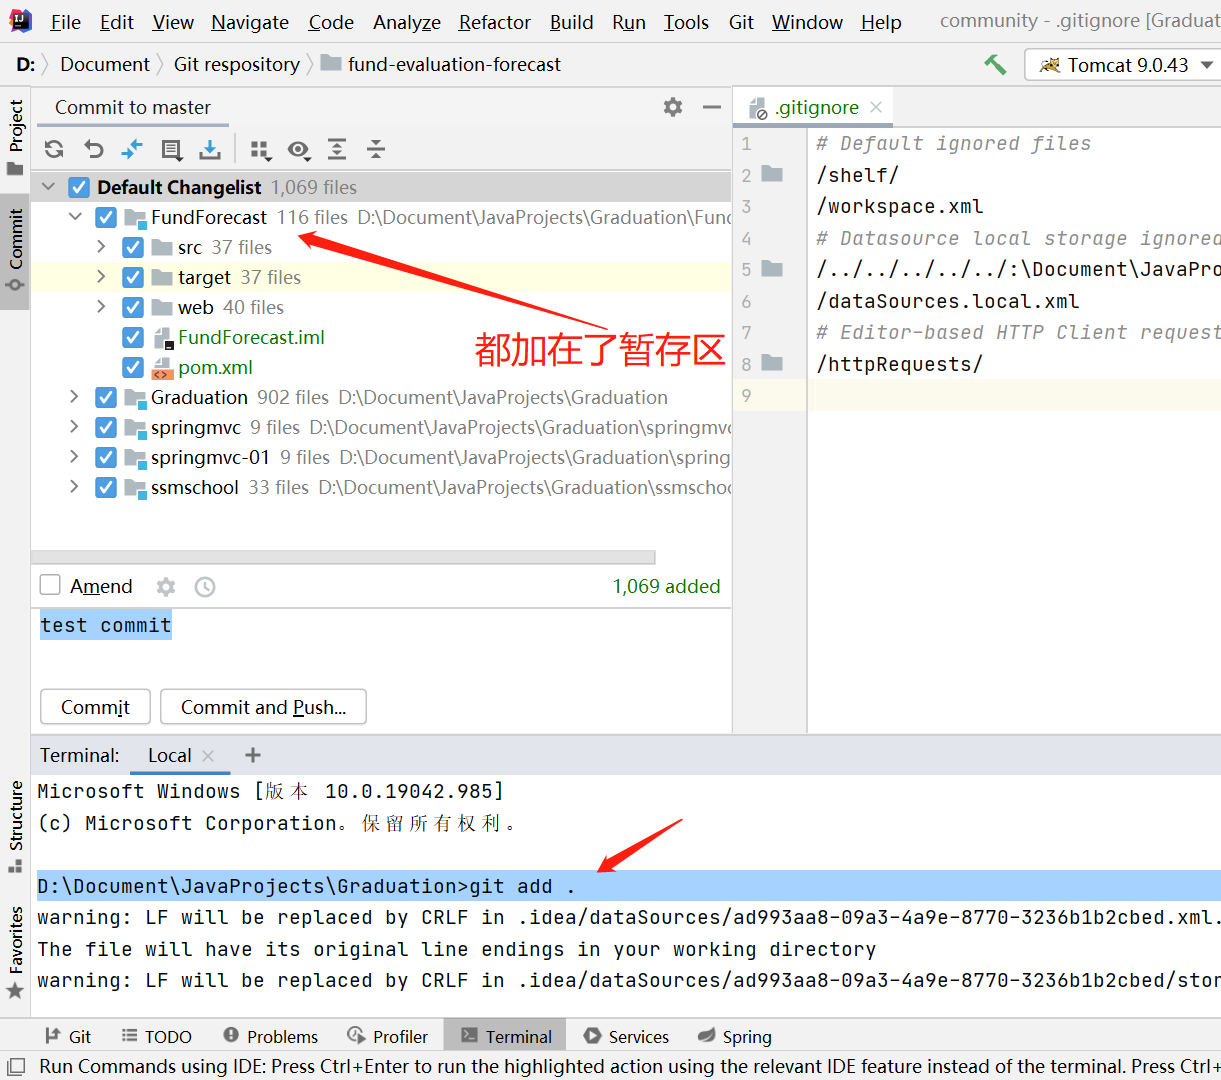Uncheck the FundForecast checkbox
The height and width of the screenshot is (1080, 1221).
click(106, 217)
